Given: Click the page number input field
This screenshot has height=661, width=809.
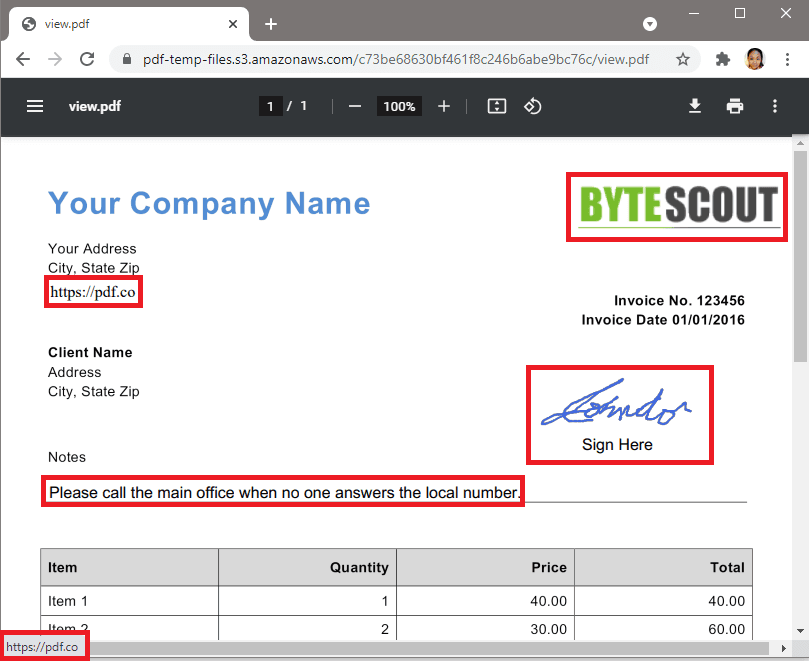Looking at the screenshot, I should click(270, 106).
